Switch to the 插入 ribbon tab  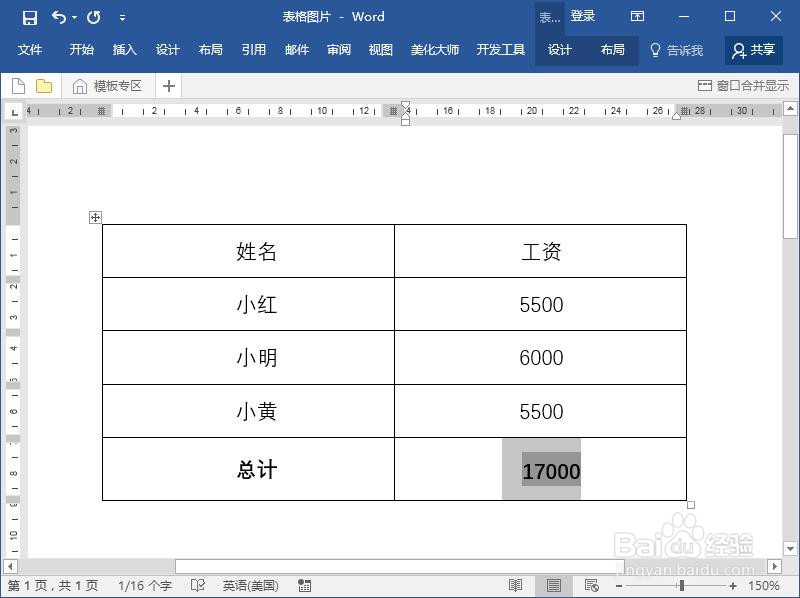point(124,50)
